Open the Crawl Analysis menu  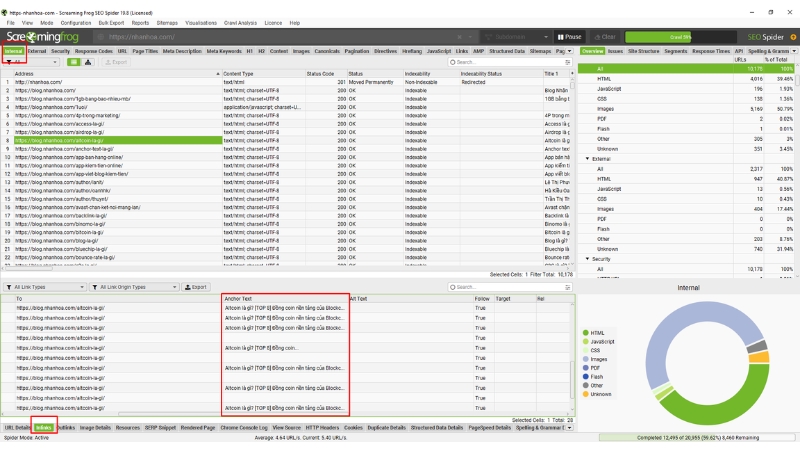[240, 23]
